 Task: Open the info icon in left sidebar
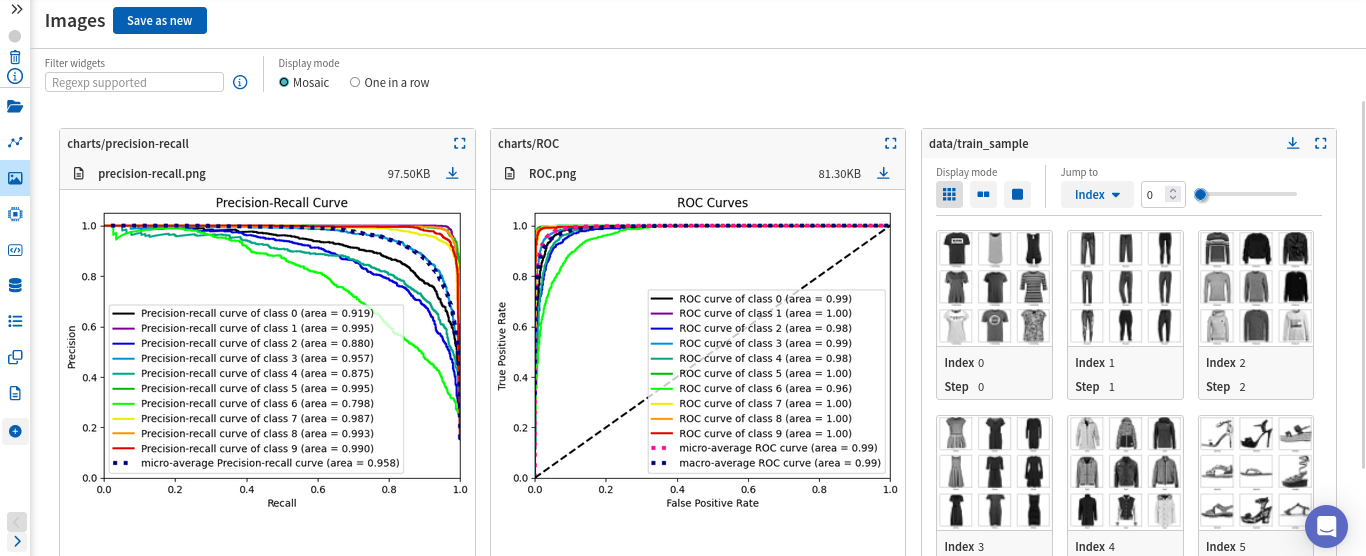(15, 76)
